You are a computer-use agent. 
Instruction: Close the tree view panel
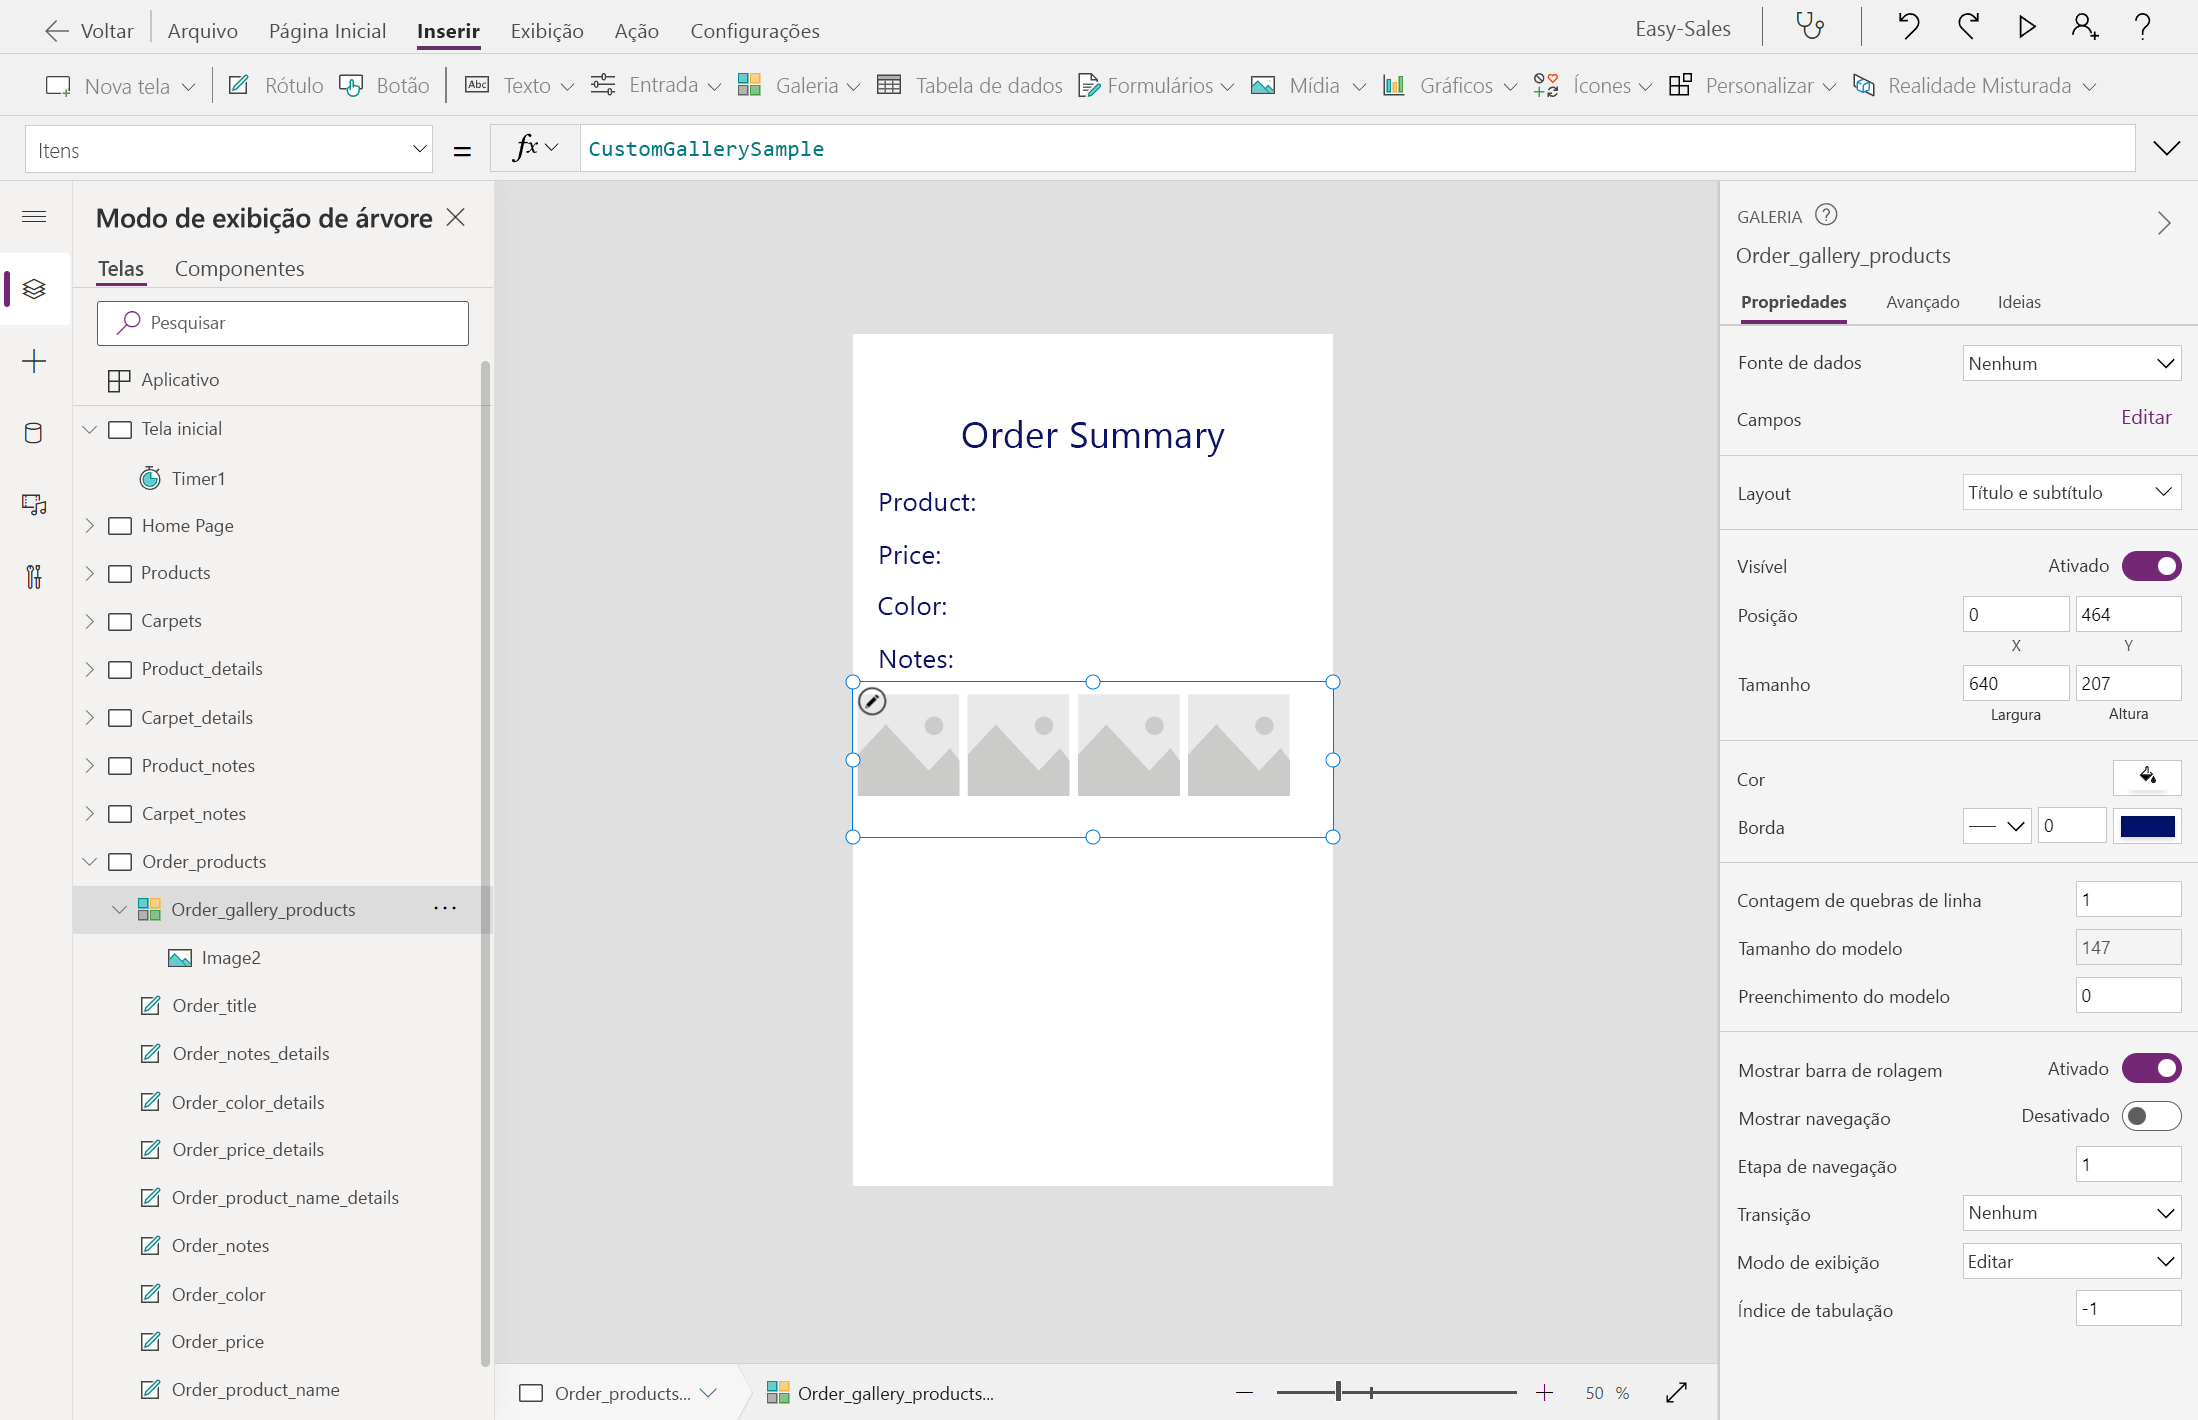tap(456, 217)
